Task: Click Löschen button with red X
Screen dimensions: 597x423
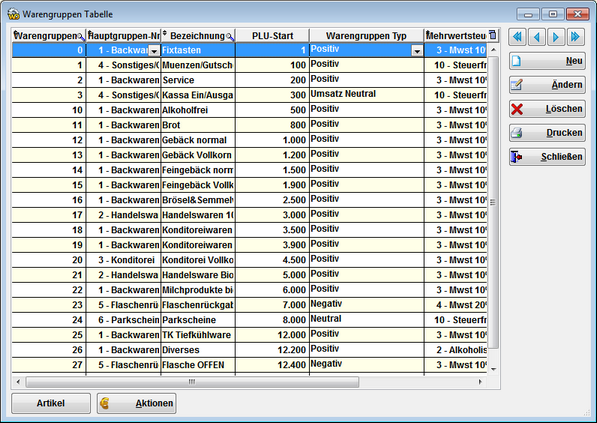Action: point(547,109)
